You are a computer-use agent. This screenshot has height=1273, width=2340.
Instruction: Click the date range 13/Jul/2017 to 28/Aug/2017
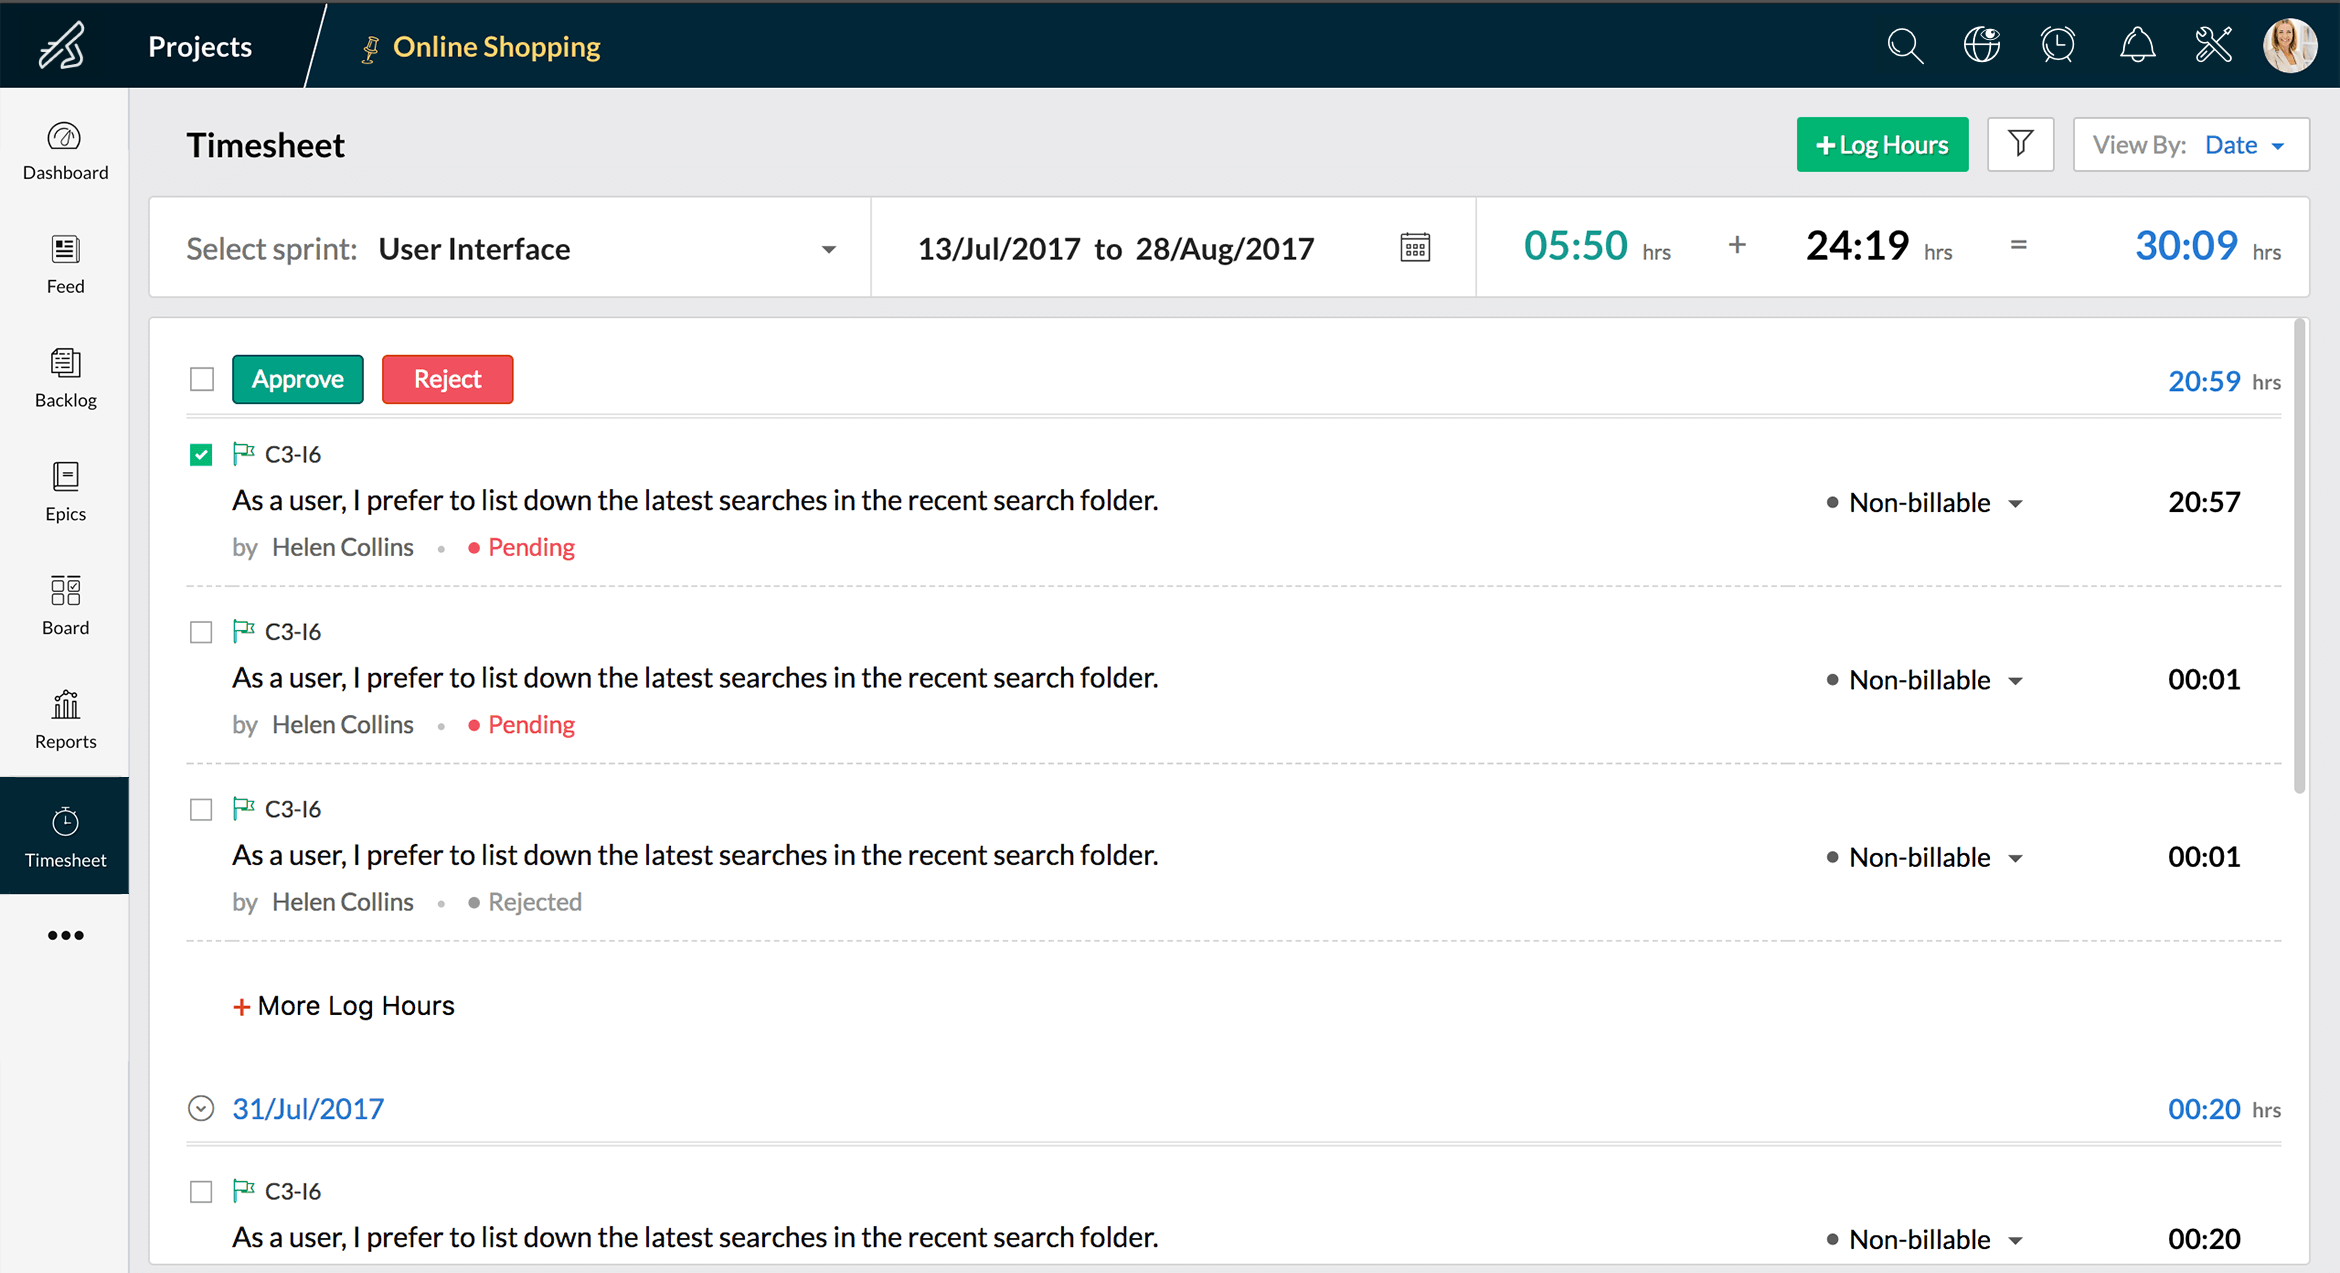pos(1115,248)
